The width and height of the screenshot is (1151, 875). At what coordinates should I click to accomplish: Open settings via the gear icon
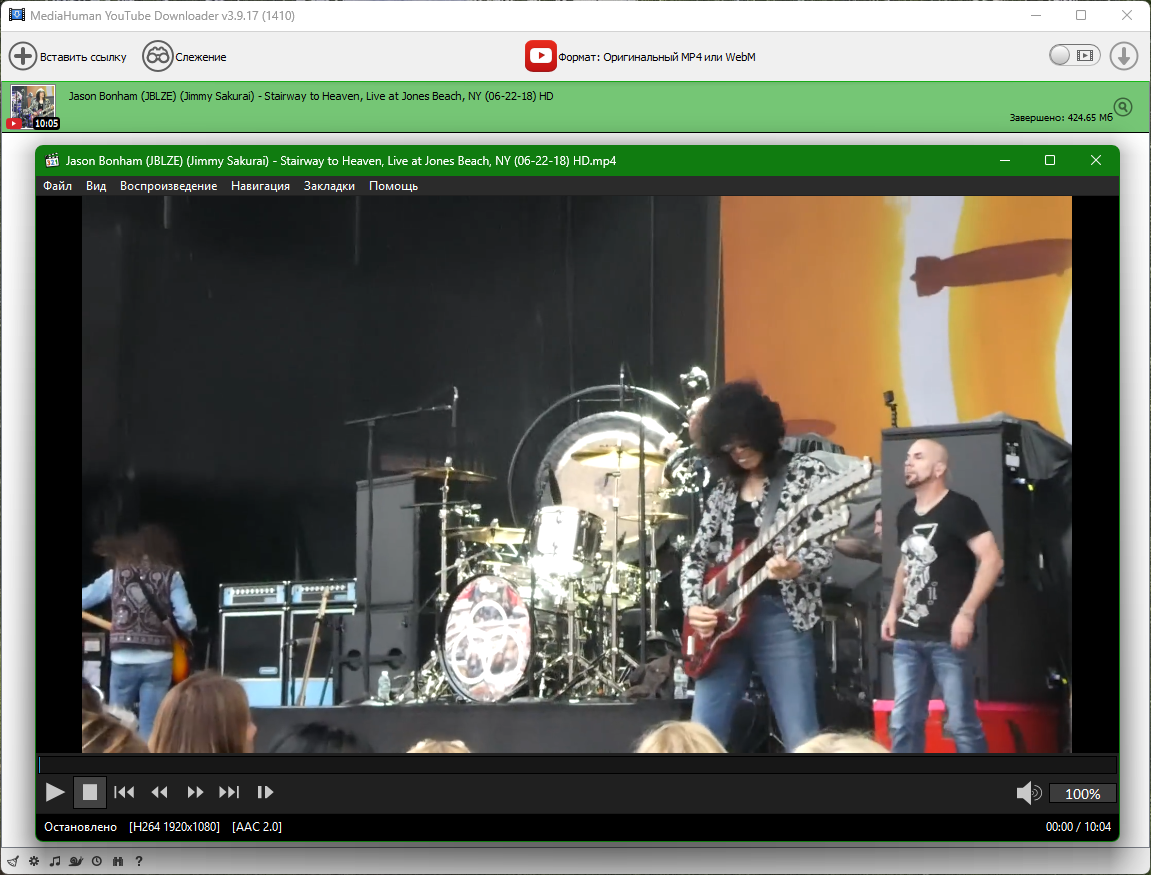click(34, 861)
